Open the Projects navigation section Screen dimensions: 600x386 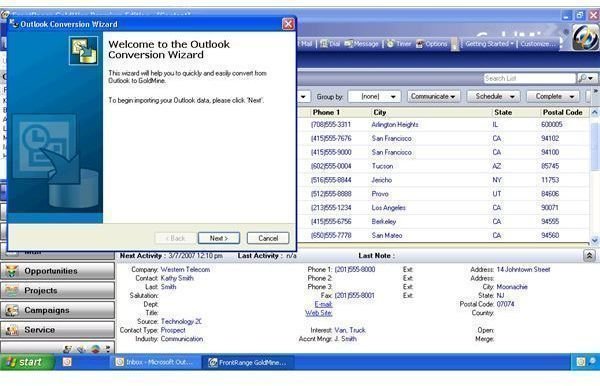coord(57,291)
